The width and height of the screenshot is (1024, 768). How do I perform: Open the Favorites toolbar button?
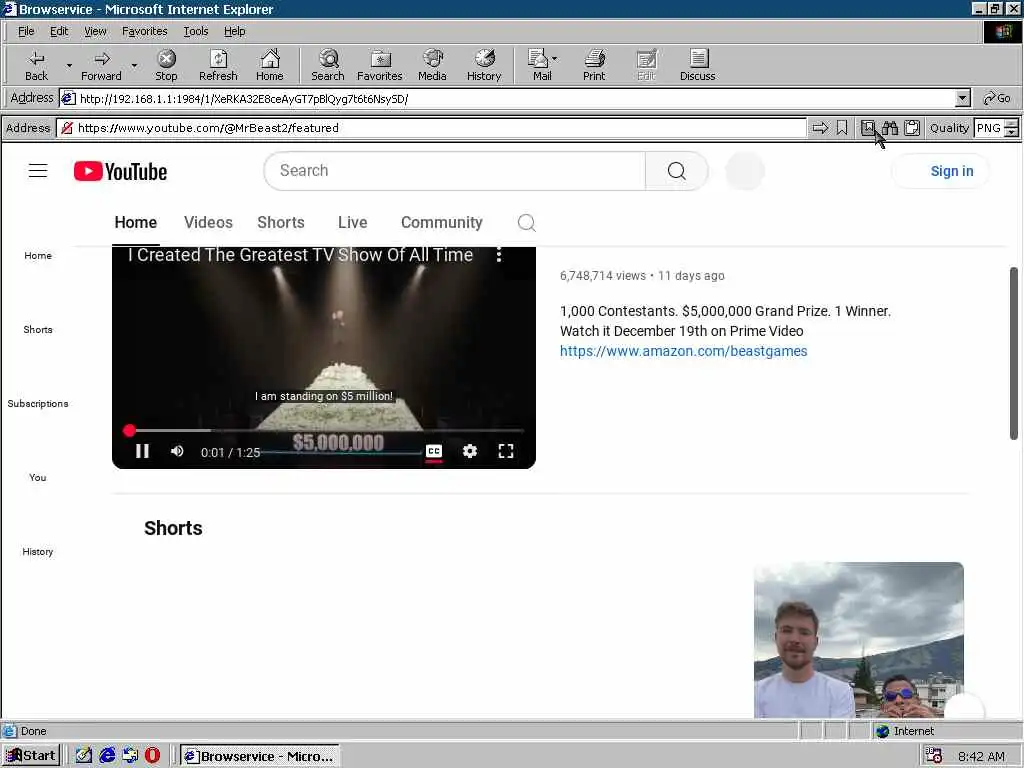(379, 65)
